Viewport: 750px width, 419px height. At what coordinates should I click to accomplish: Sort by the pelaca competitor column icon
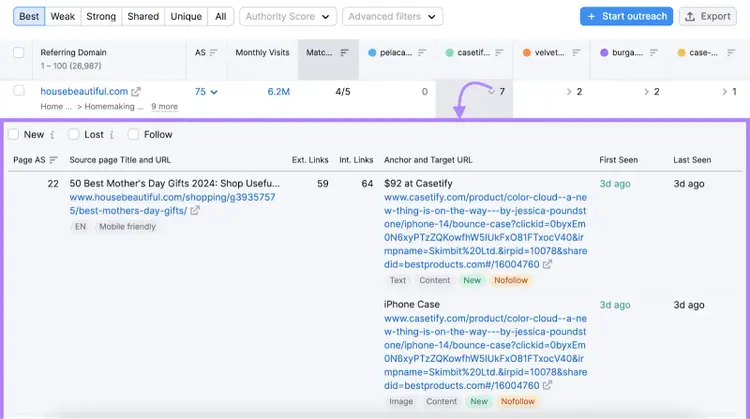(421, 53)
